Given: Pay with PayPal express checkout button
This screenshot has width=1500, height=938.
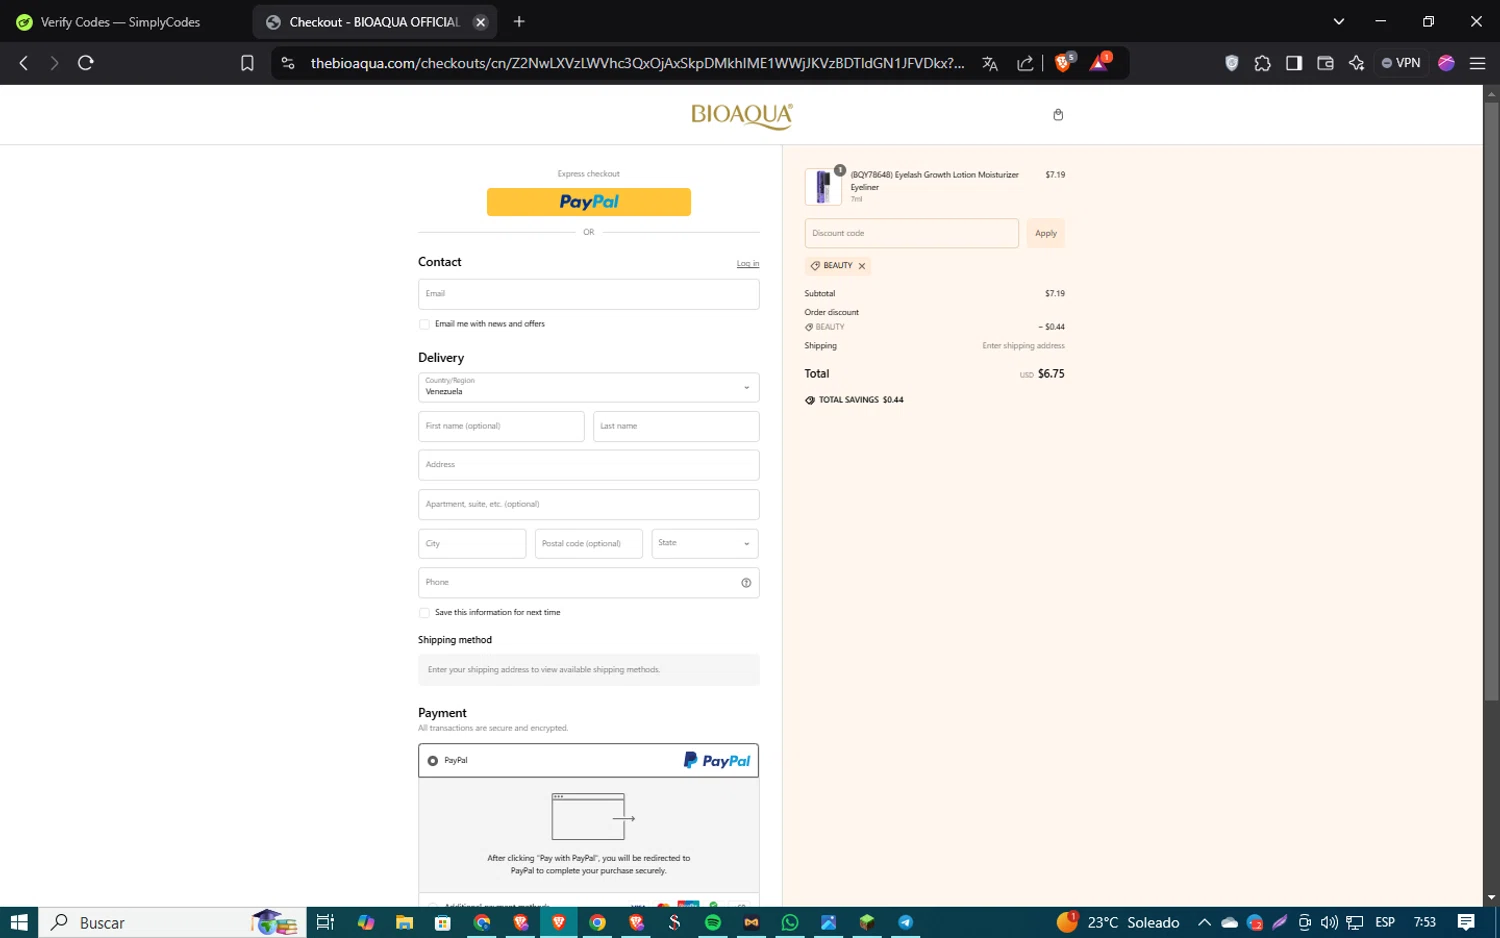Looking at the screenshot, I should click(x=589, y=202).
